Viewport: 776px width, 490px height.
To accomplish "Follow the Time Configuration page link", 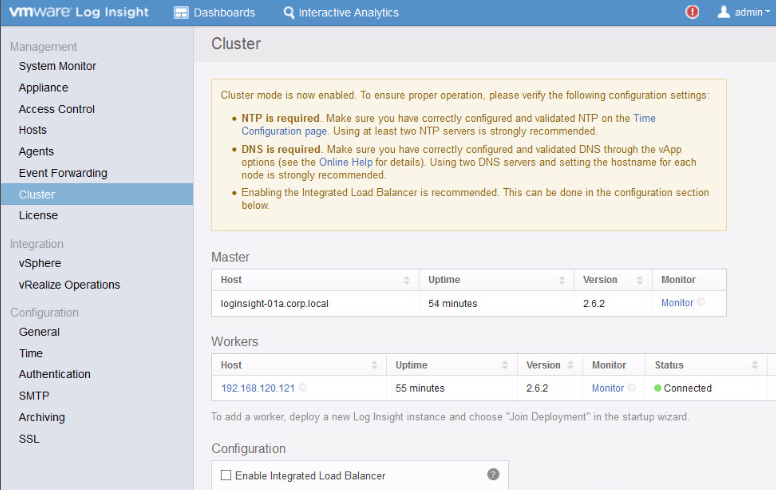I will pyautogui.click(x=284, y=131).
